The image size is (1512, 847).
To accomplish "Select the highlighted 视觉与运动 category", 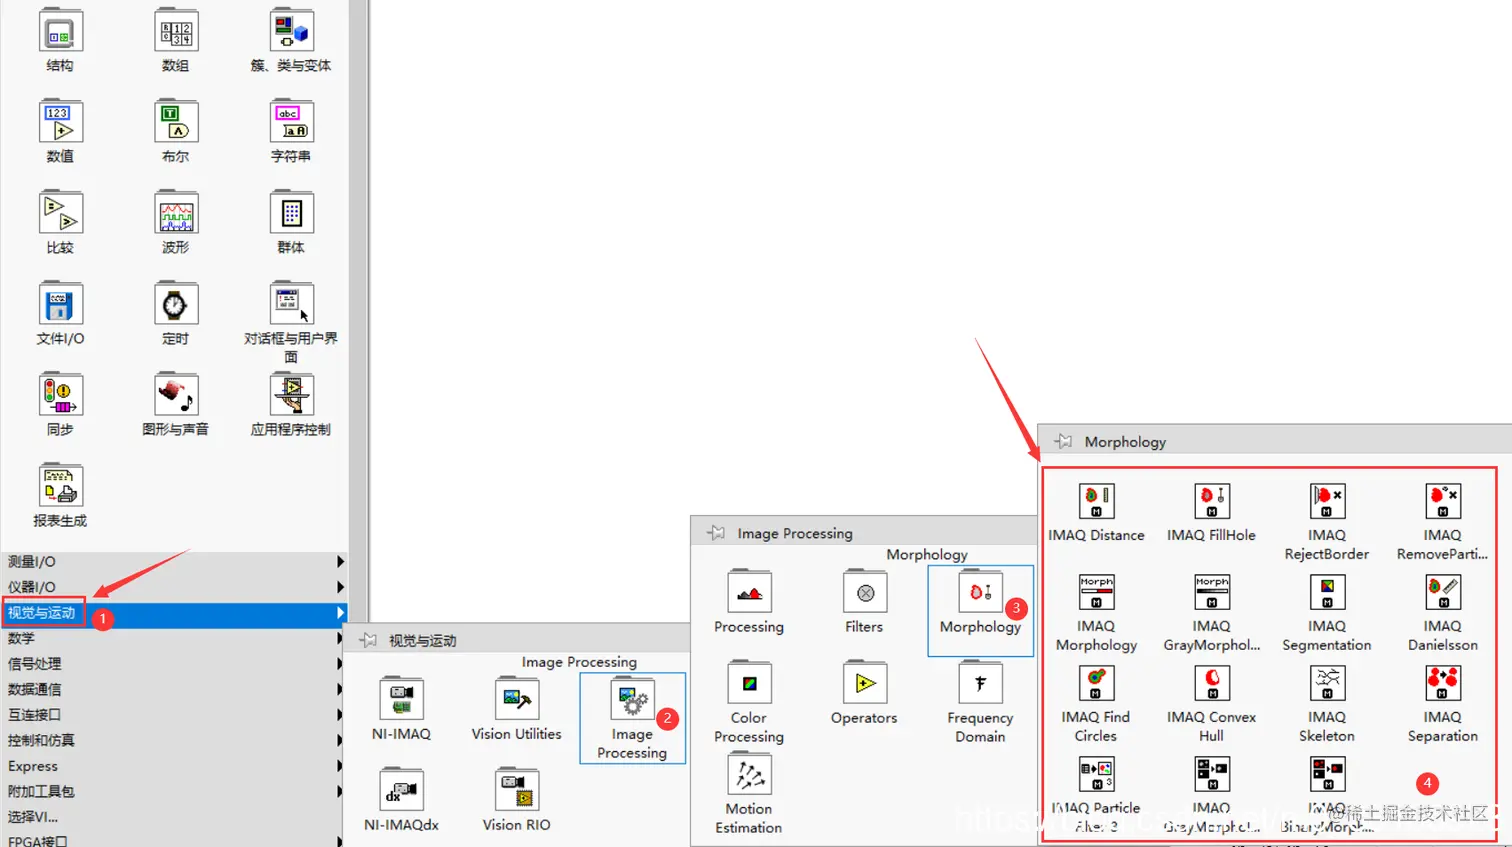I will pos(174,613).
